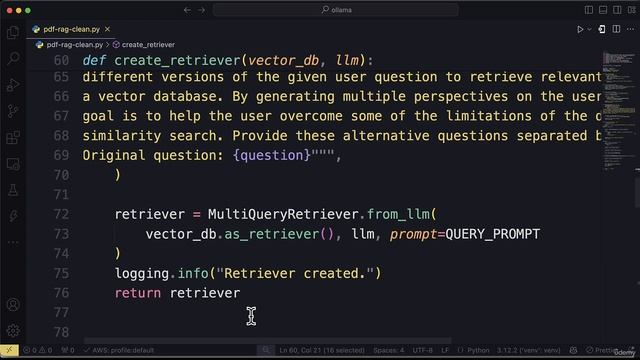This screenshot has height=360, width=640.
Task: Click QUERY_PROMPT on line 73
Action: pyautogui.click(x=493, y=234)
